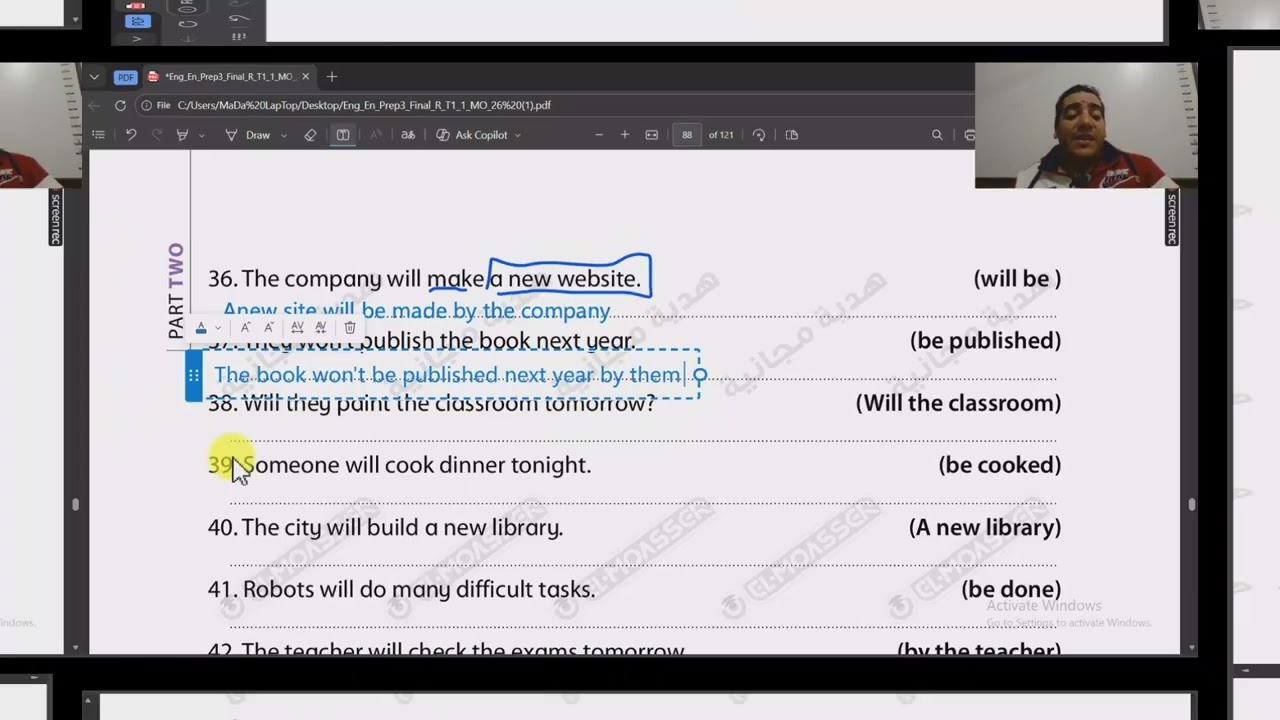
Task: Click the browser Back arrow
Action: point(94,105)
